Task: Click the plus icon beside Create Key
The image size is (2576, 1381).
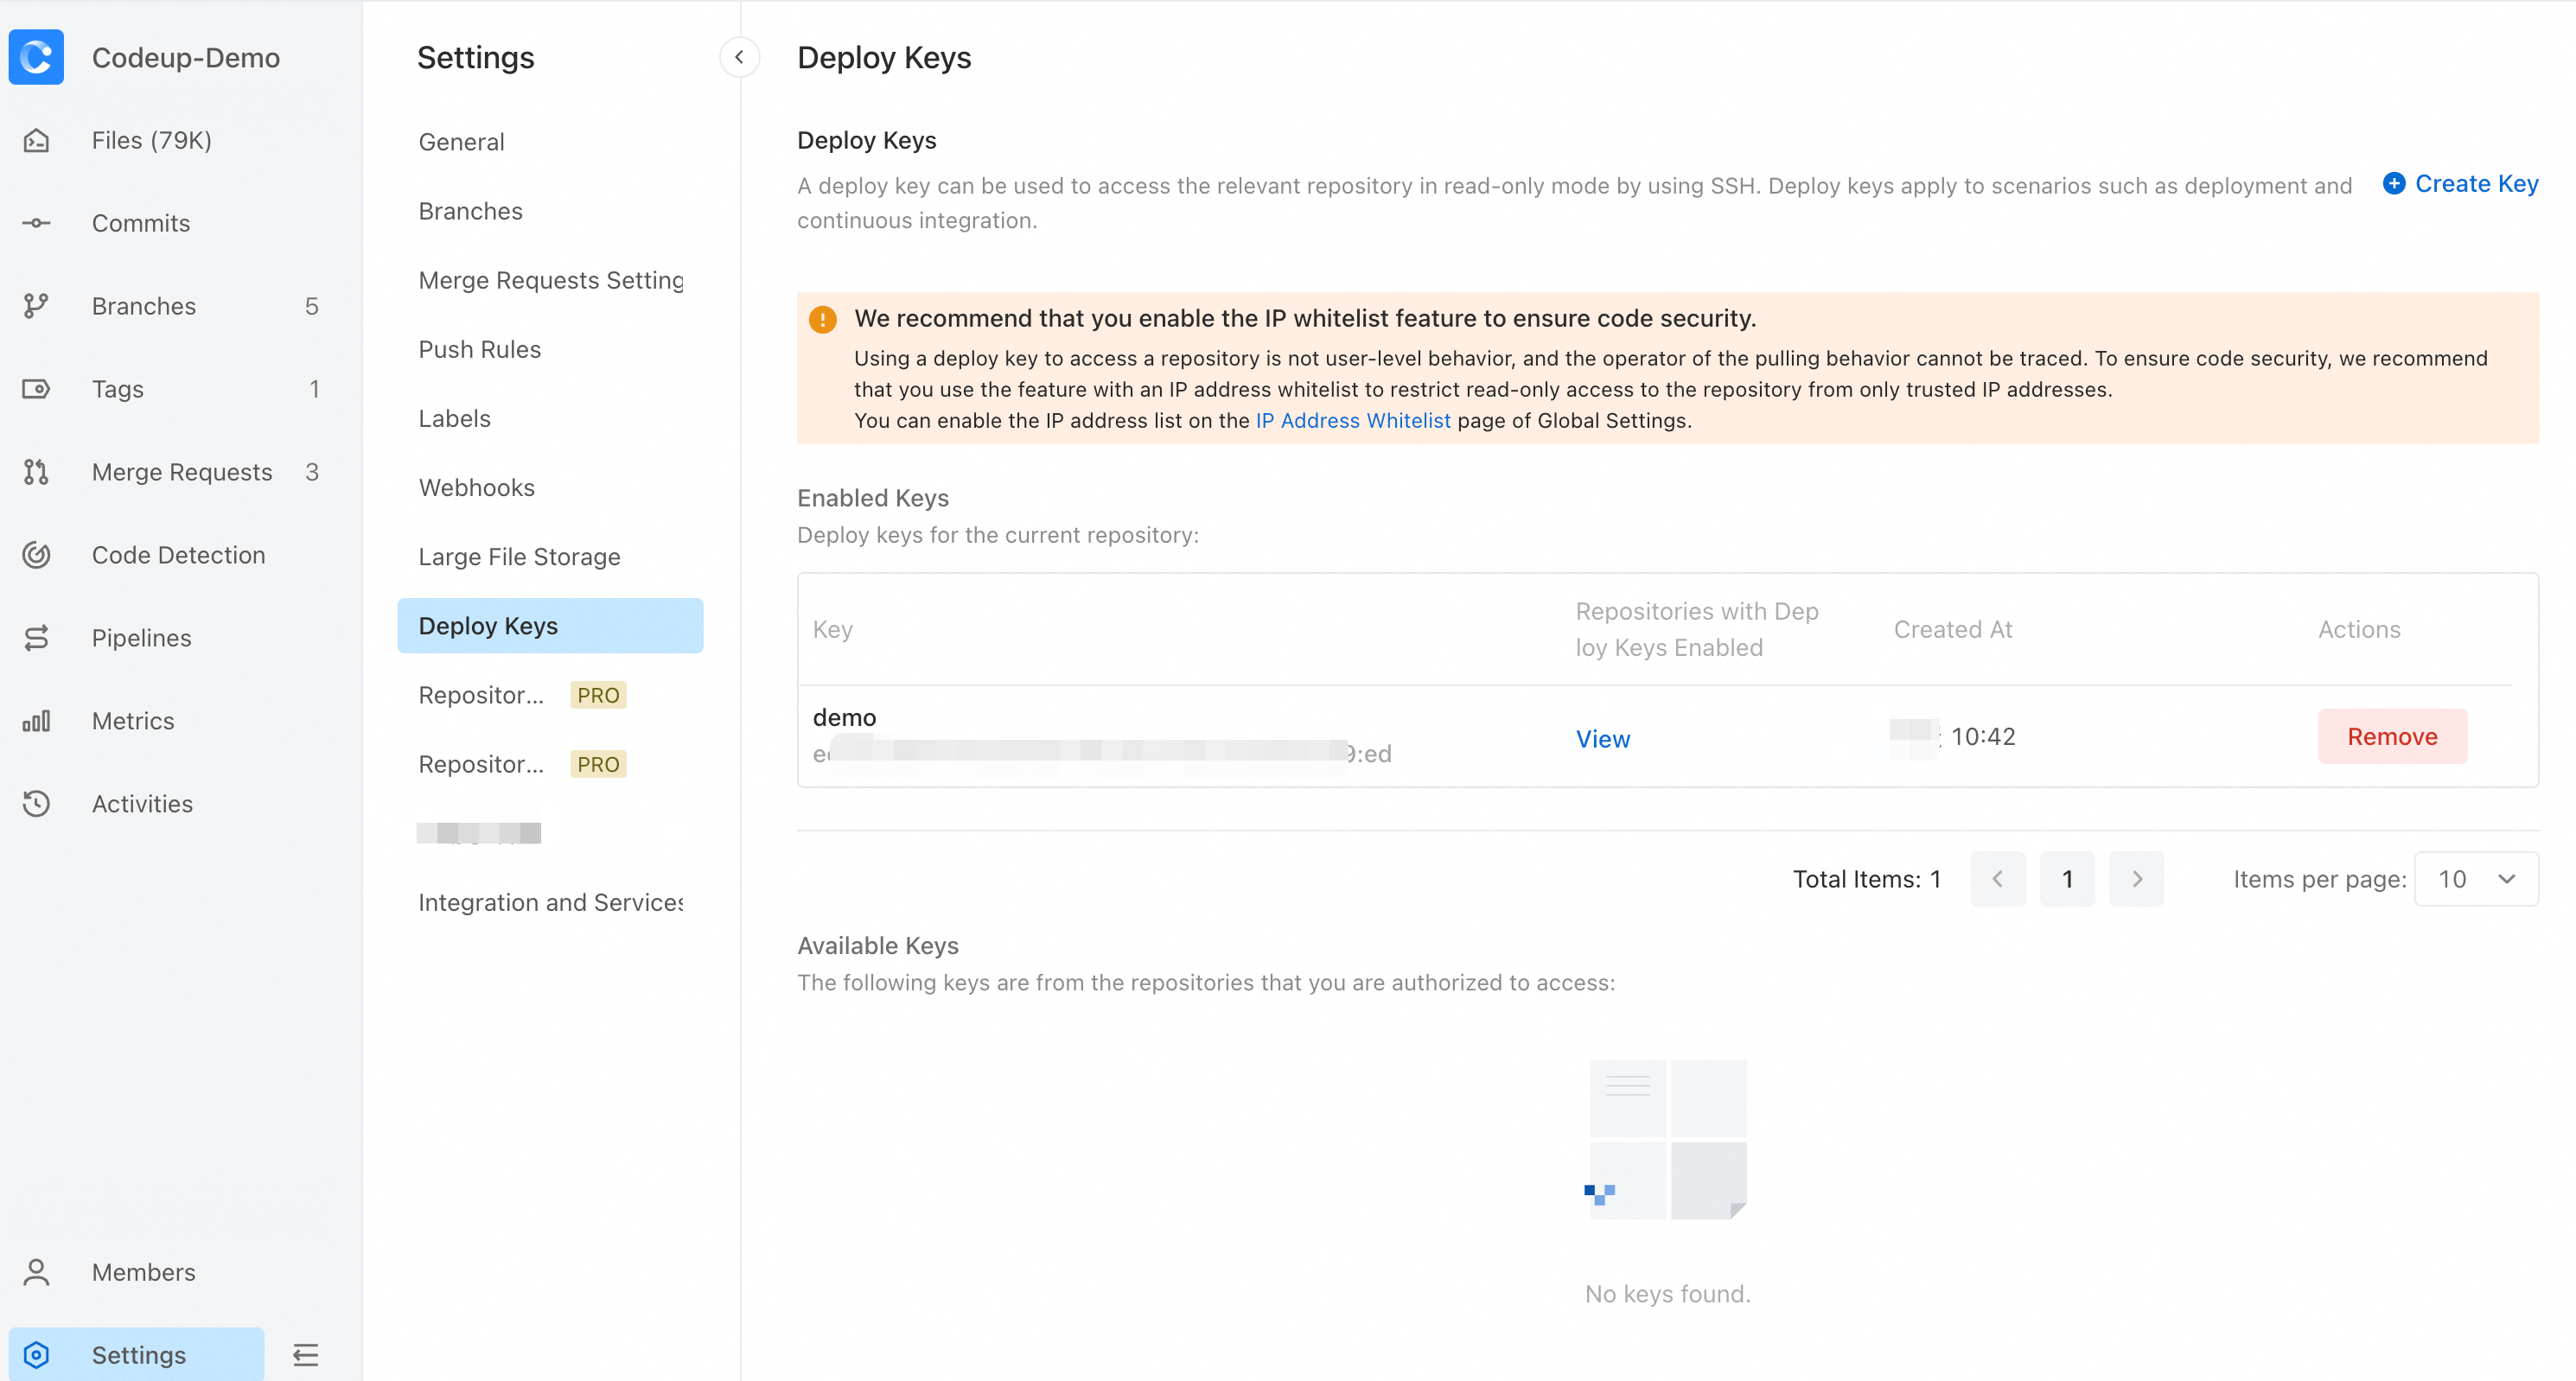Action: pyautogui.click(x=2393, y=183)
